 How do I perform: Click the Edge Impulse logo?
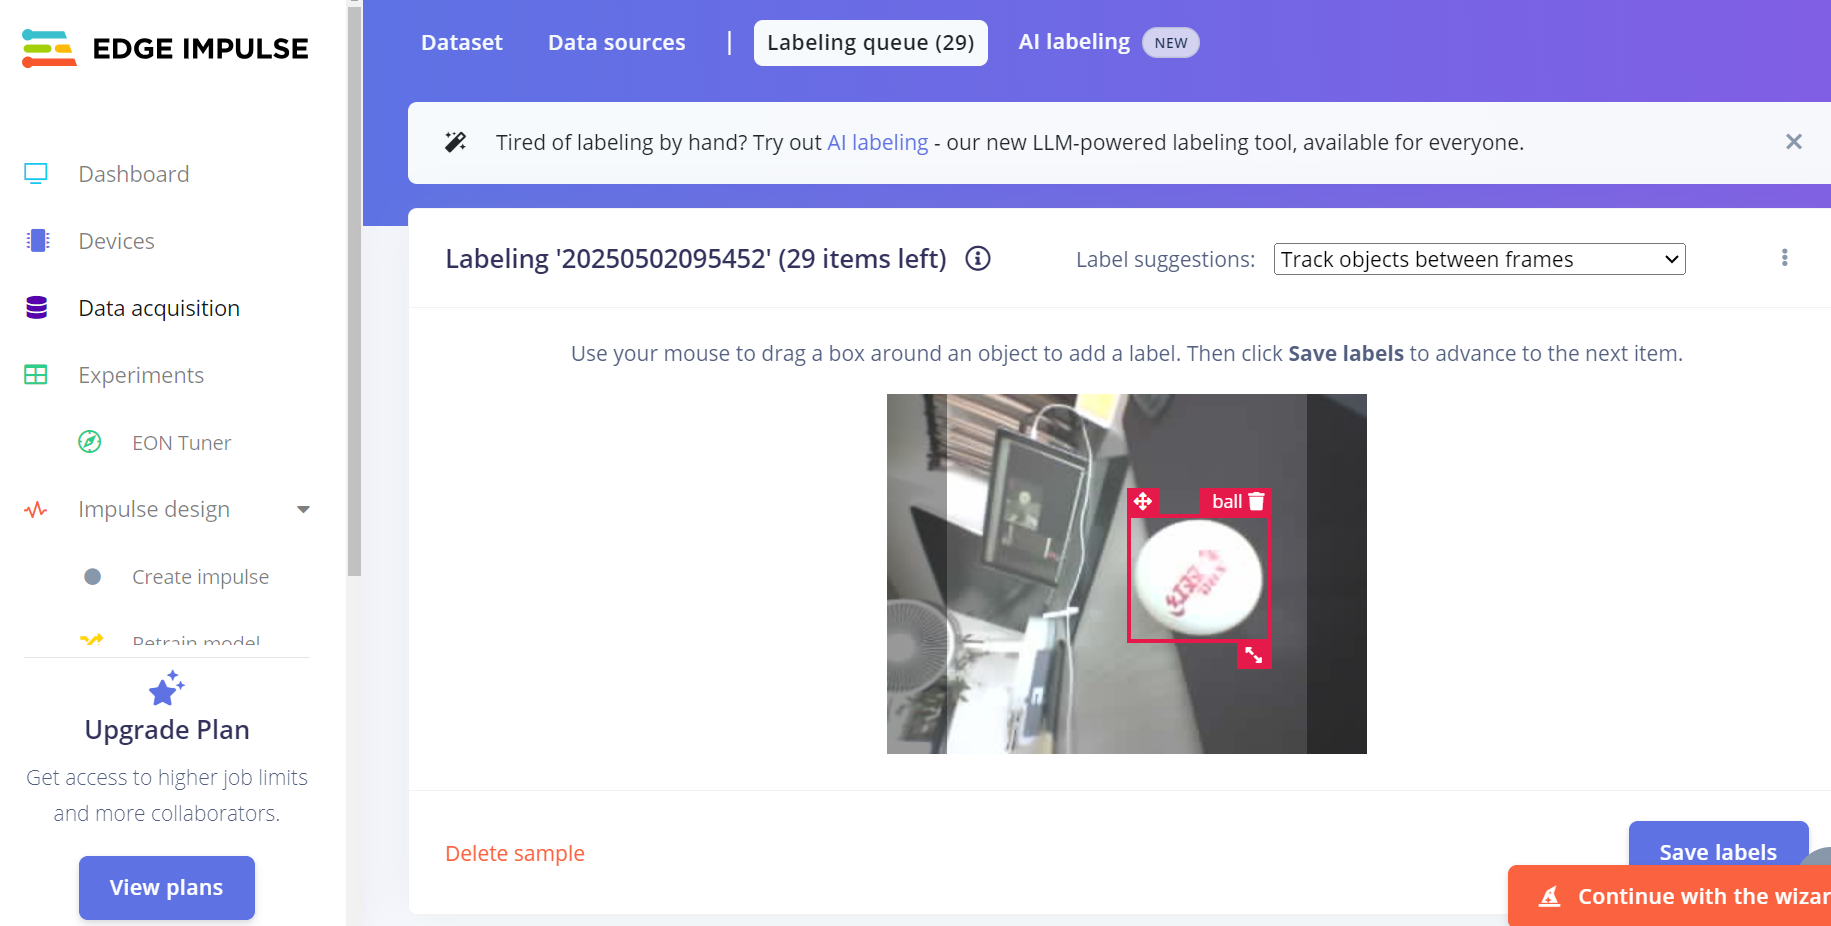[x=165, y=48]
